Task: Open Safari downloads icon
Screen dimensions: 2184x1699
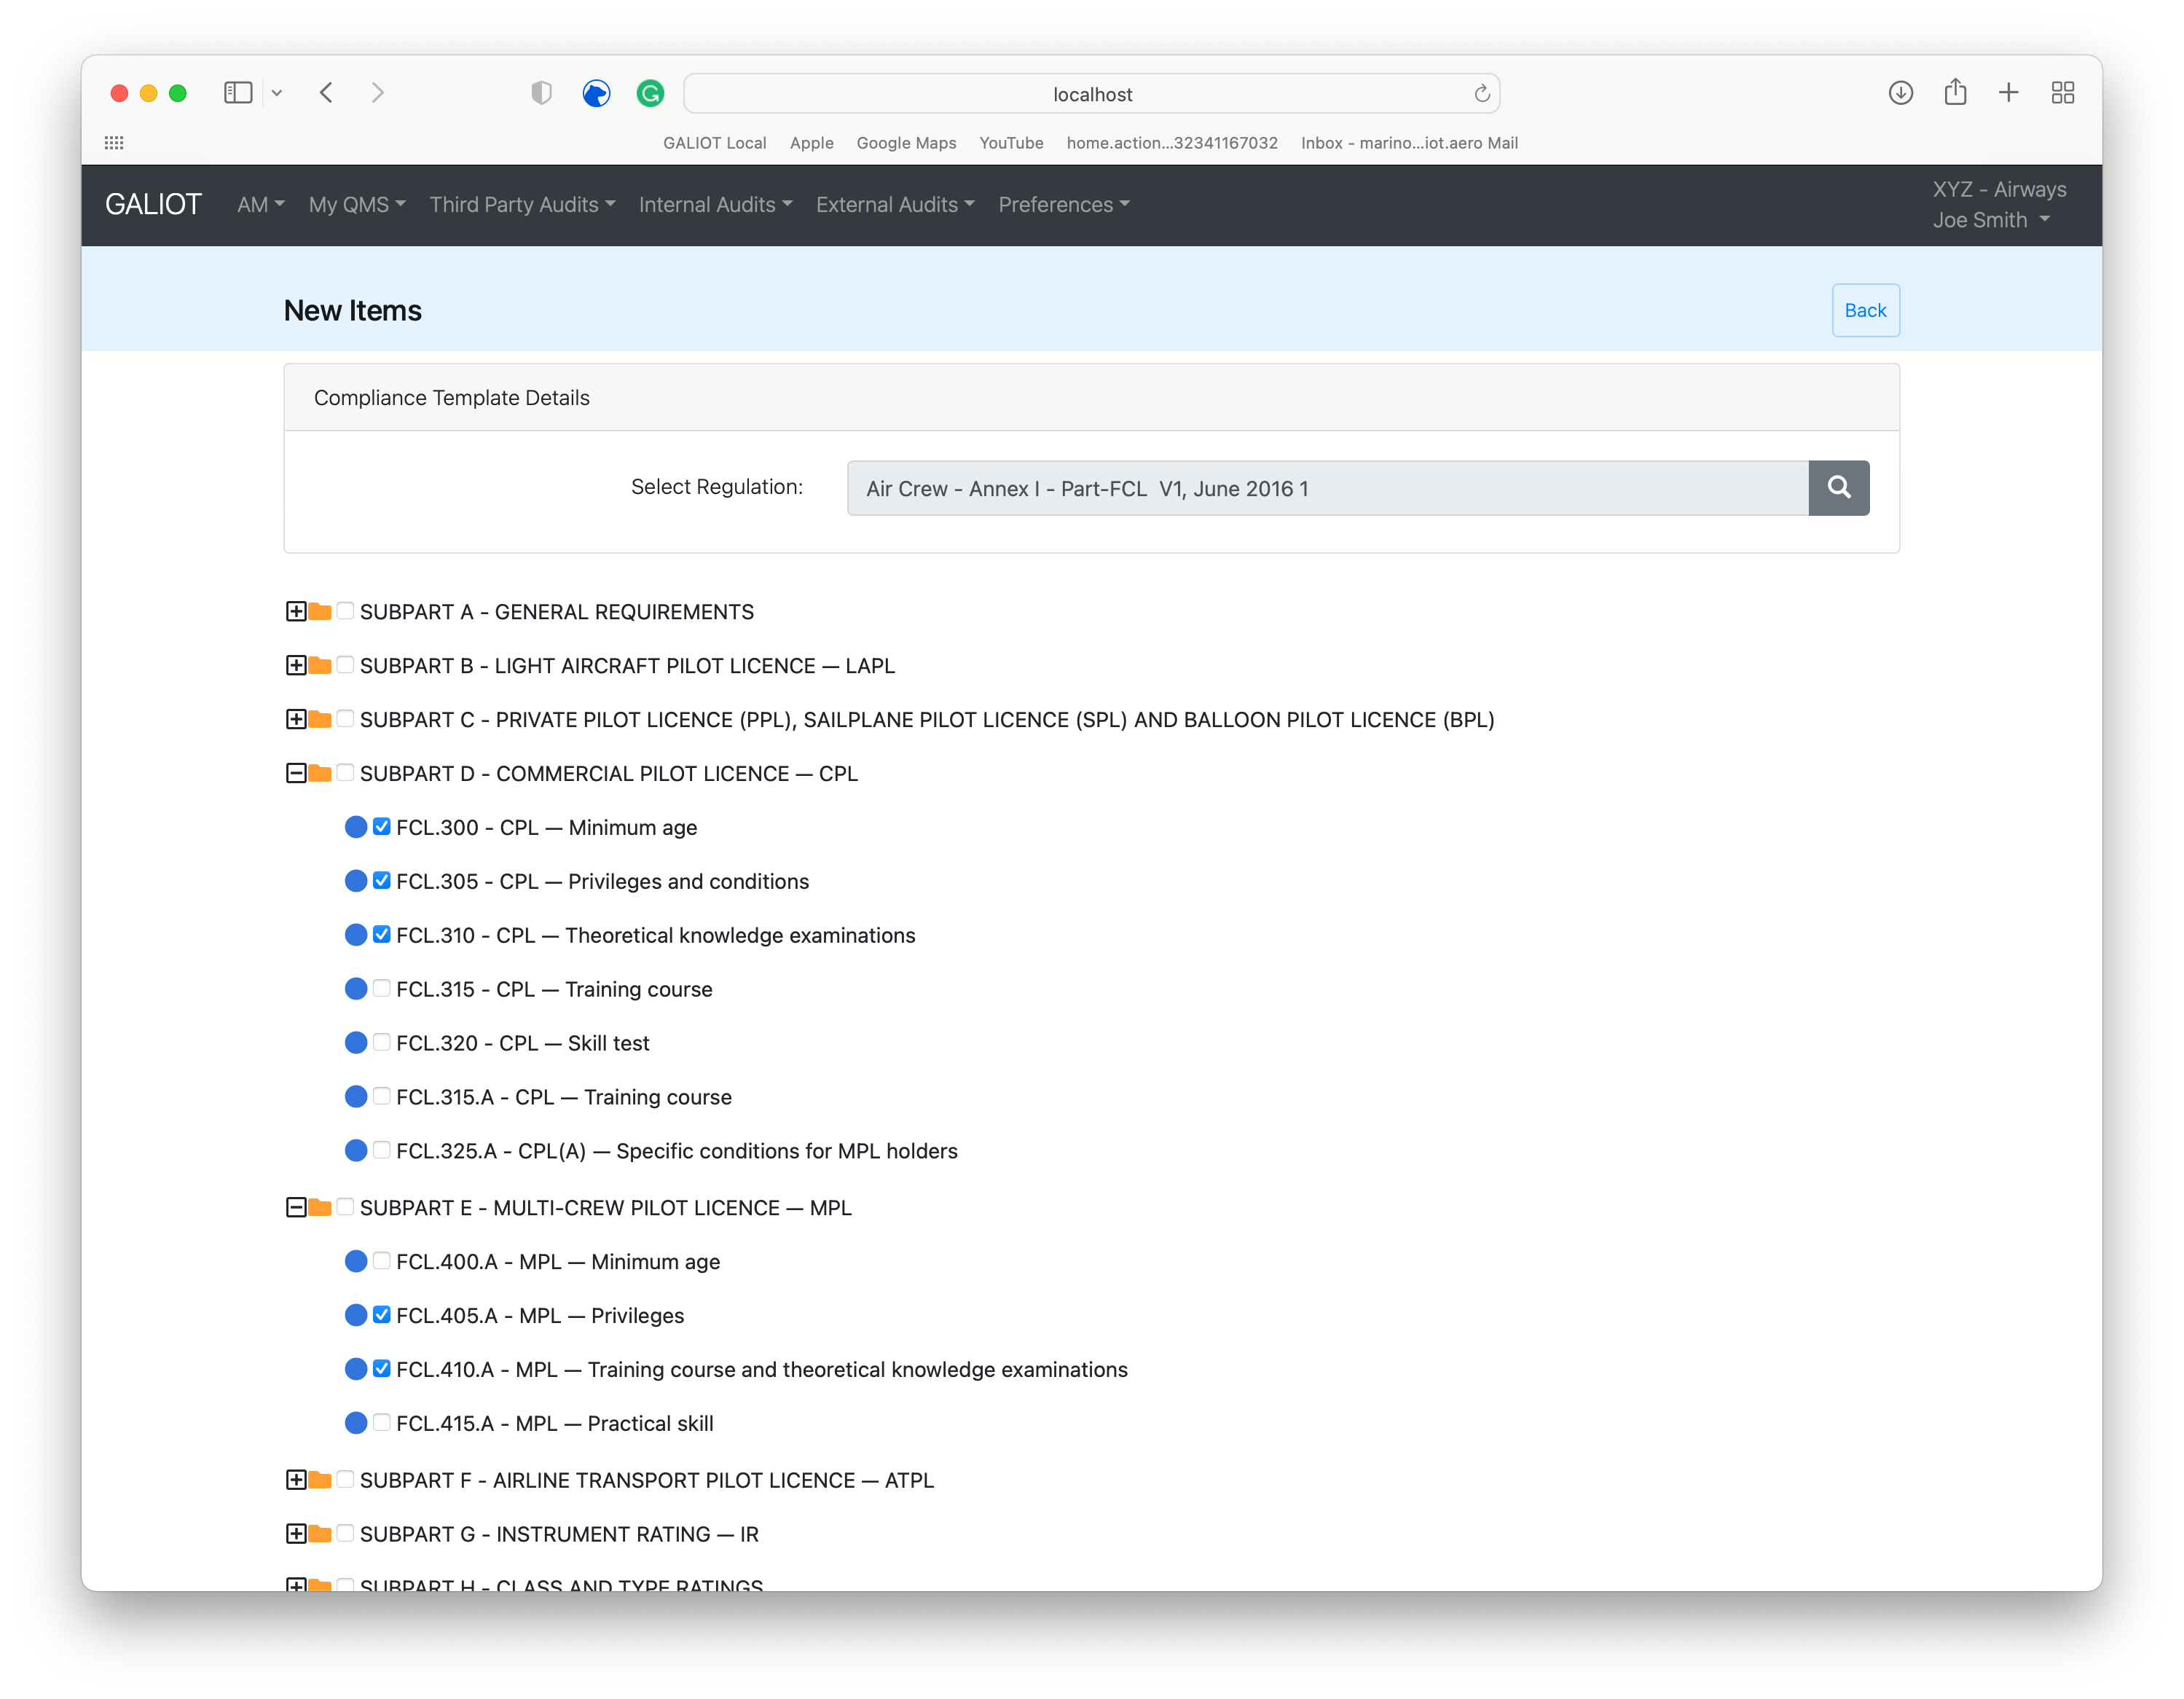Action: coord(1900,93)
